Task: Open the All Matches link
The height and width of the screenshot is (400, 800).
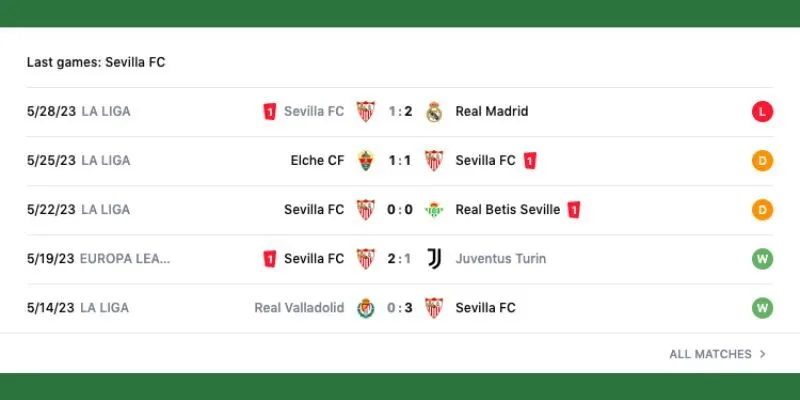Action: pos(710,354)
